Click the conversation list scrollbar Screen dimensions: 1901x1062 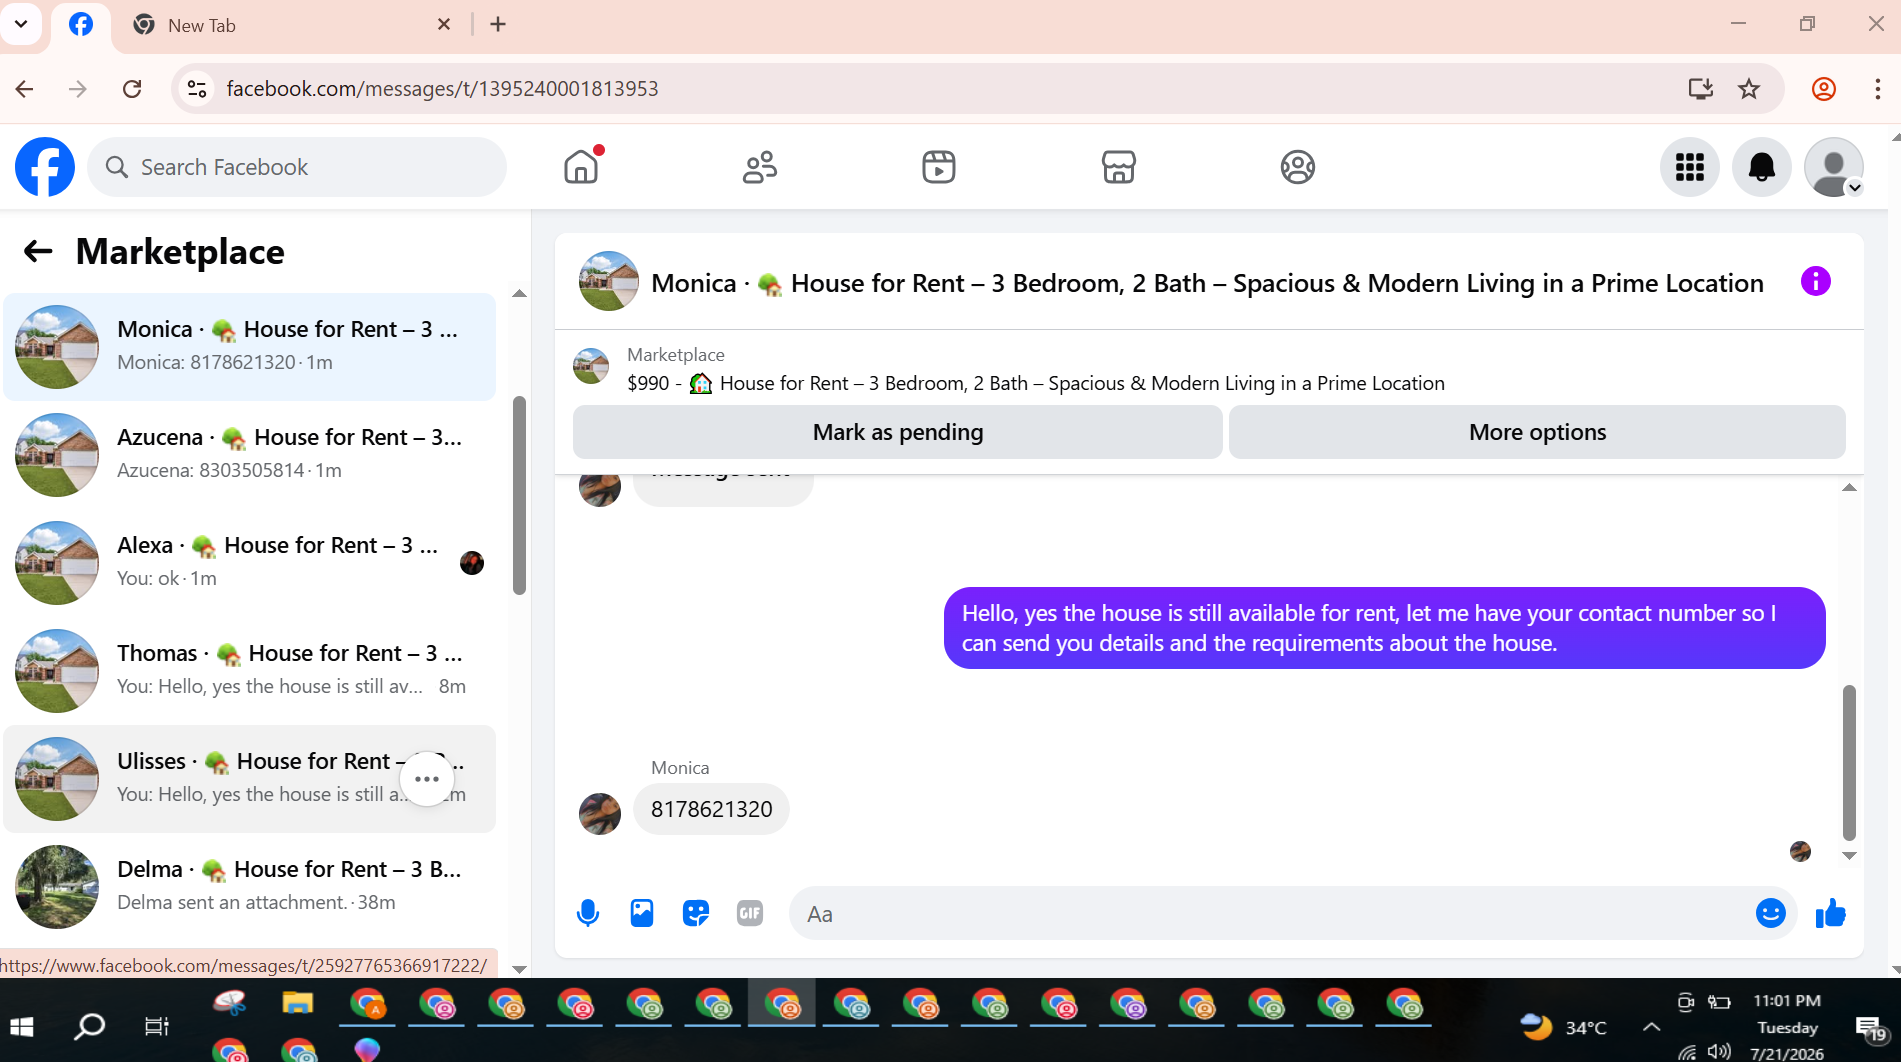[x=519, y=495]
